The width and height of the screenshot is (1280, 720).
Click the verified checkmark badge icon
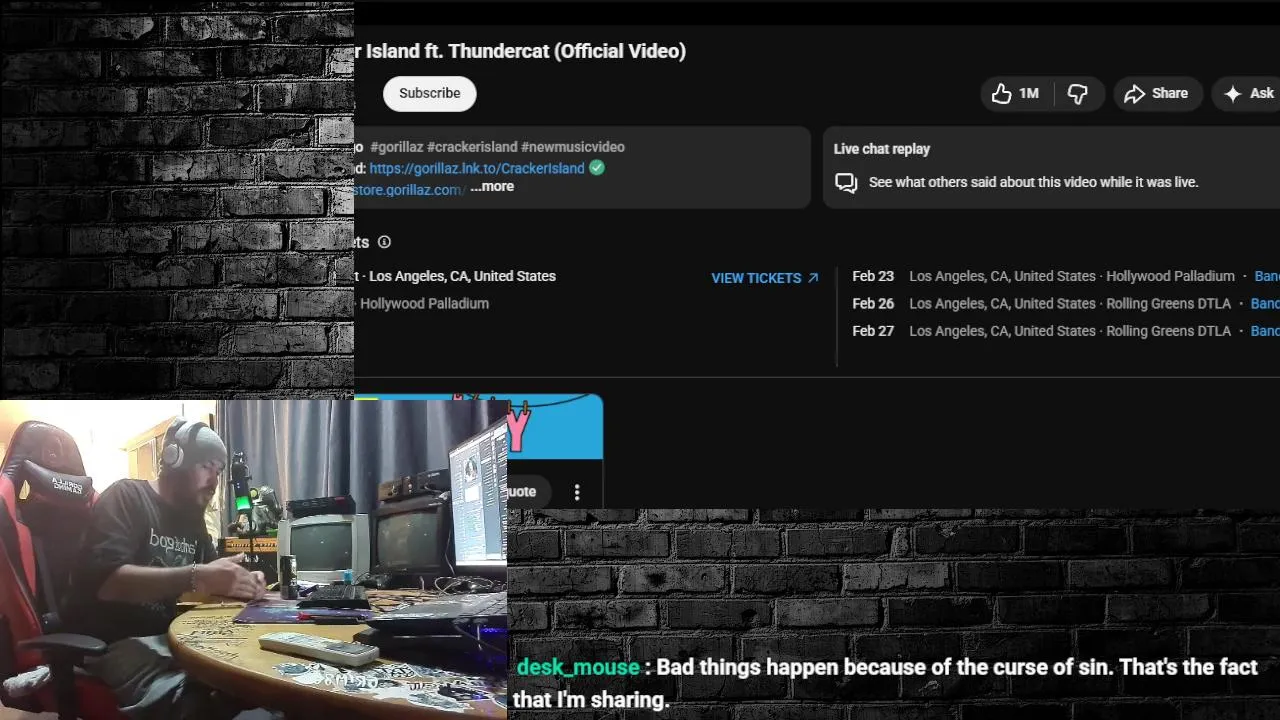[x=597, y=168]
